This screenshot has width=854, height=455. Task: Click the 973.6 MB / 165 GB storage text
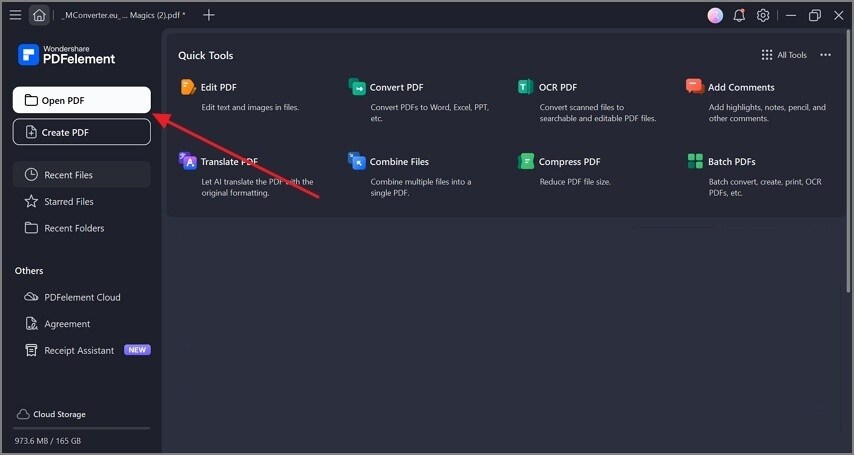[48, 441]
